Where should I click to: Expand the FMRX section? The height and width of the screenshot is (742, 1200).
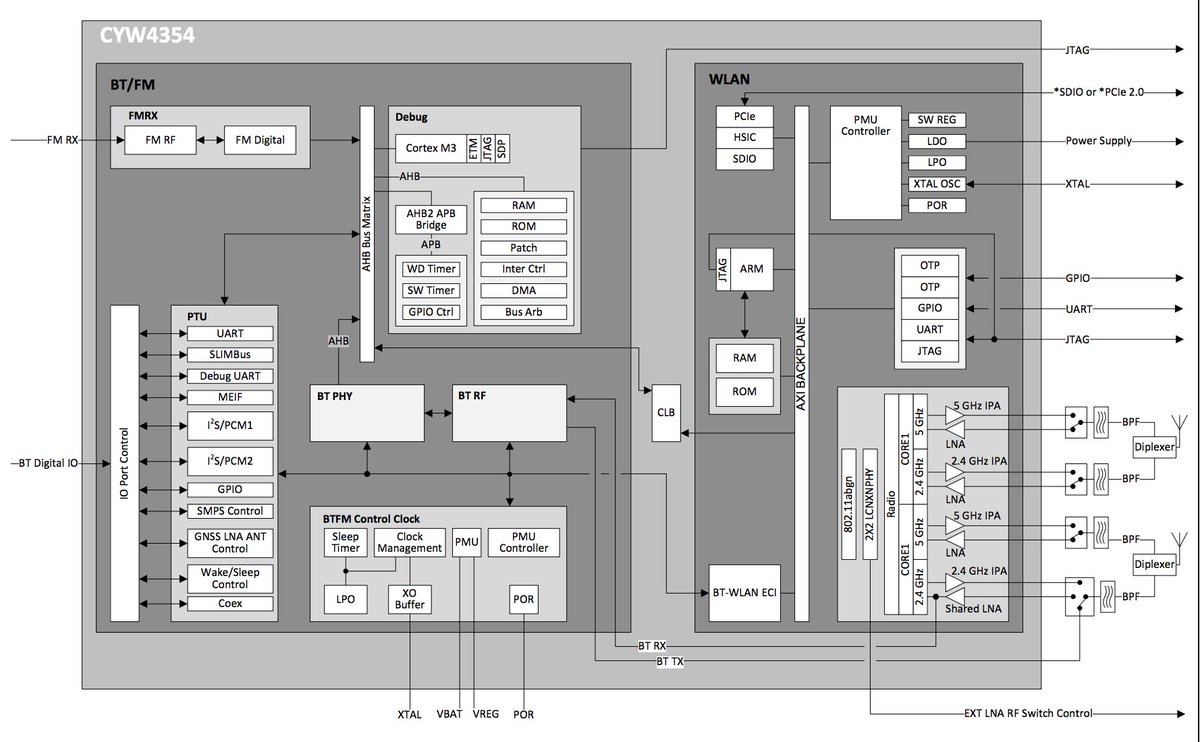[143, 115]
